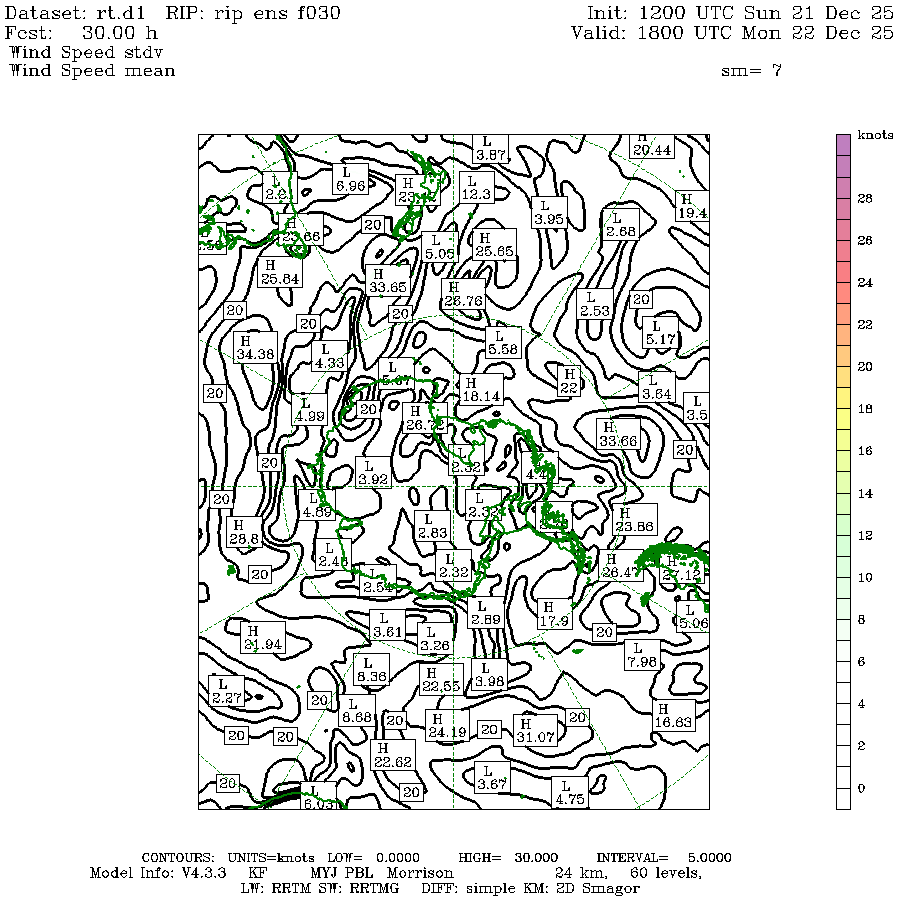Click the 'L 5.17' minimum label

[x=661, y=332]
